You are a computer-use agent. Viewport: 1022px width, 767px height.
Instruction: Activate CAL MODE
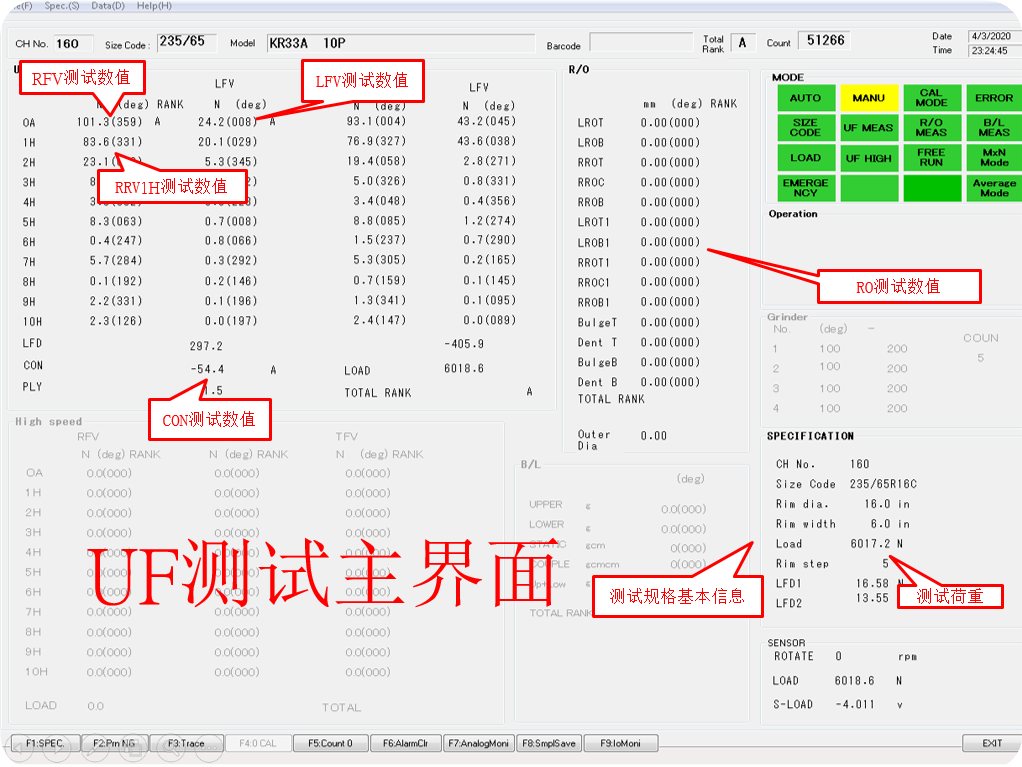(932, 98)
